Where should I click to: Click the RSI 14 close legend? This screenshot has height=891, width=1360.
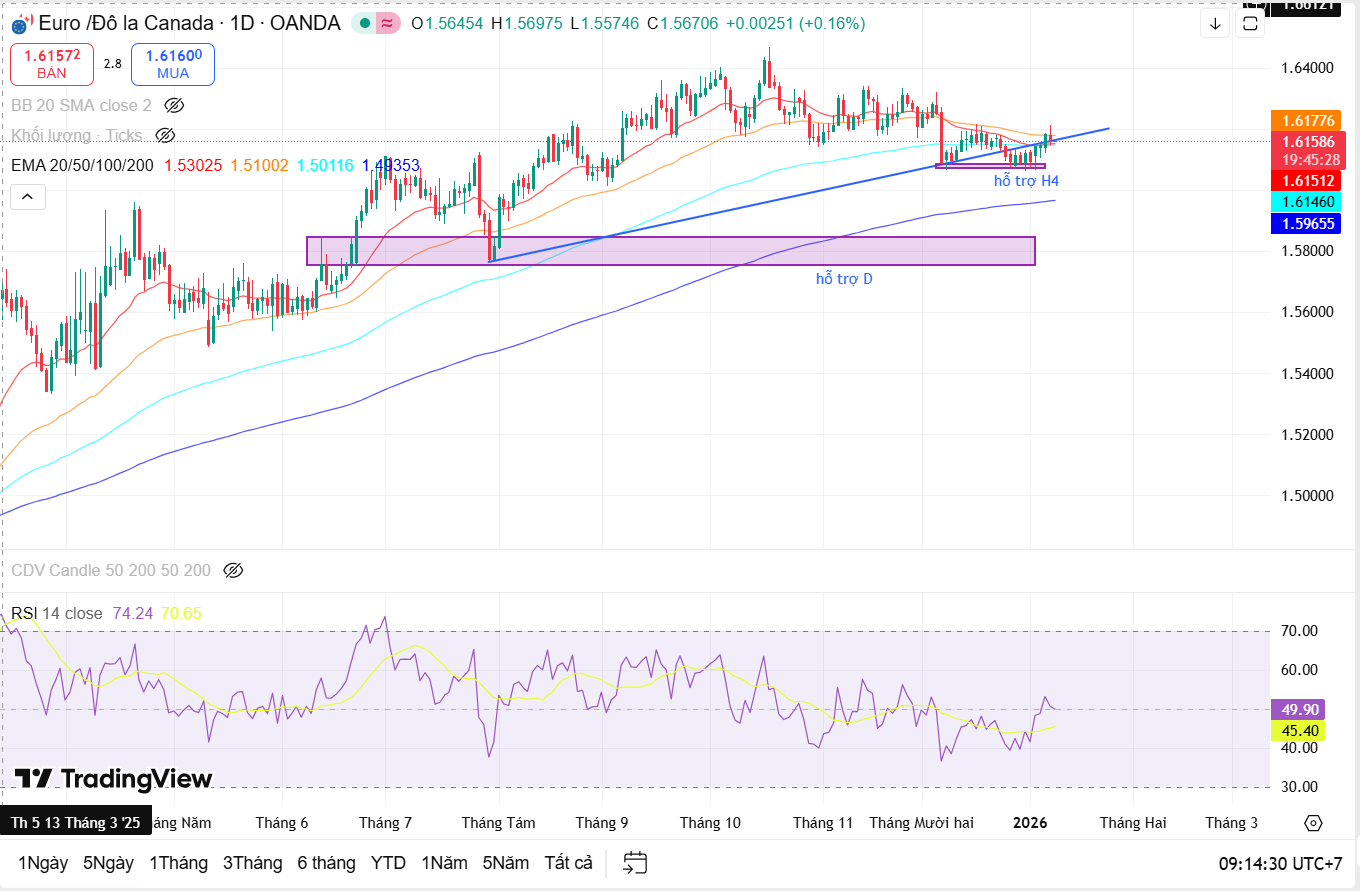pos(57,613)
